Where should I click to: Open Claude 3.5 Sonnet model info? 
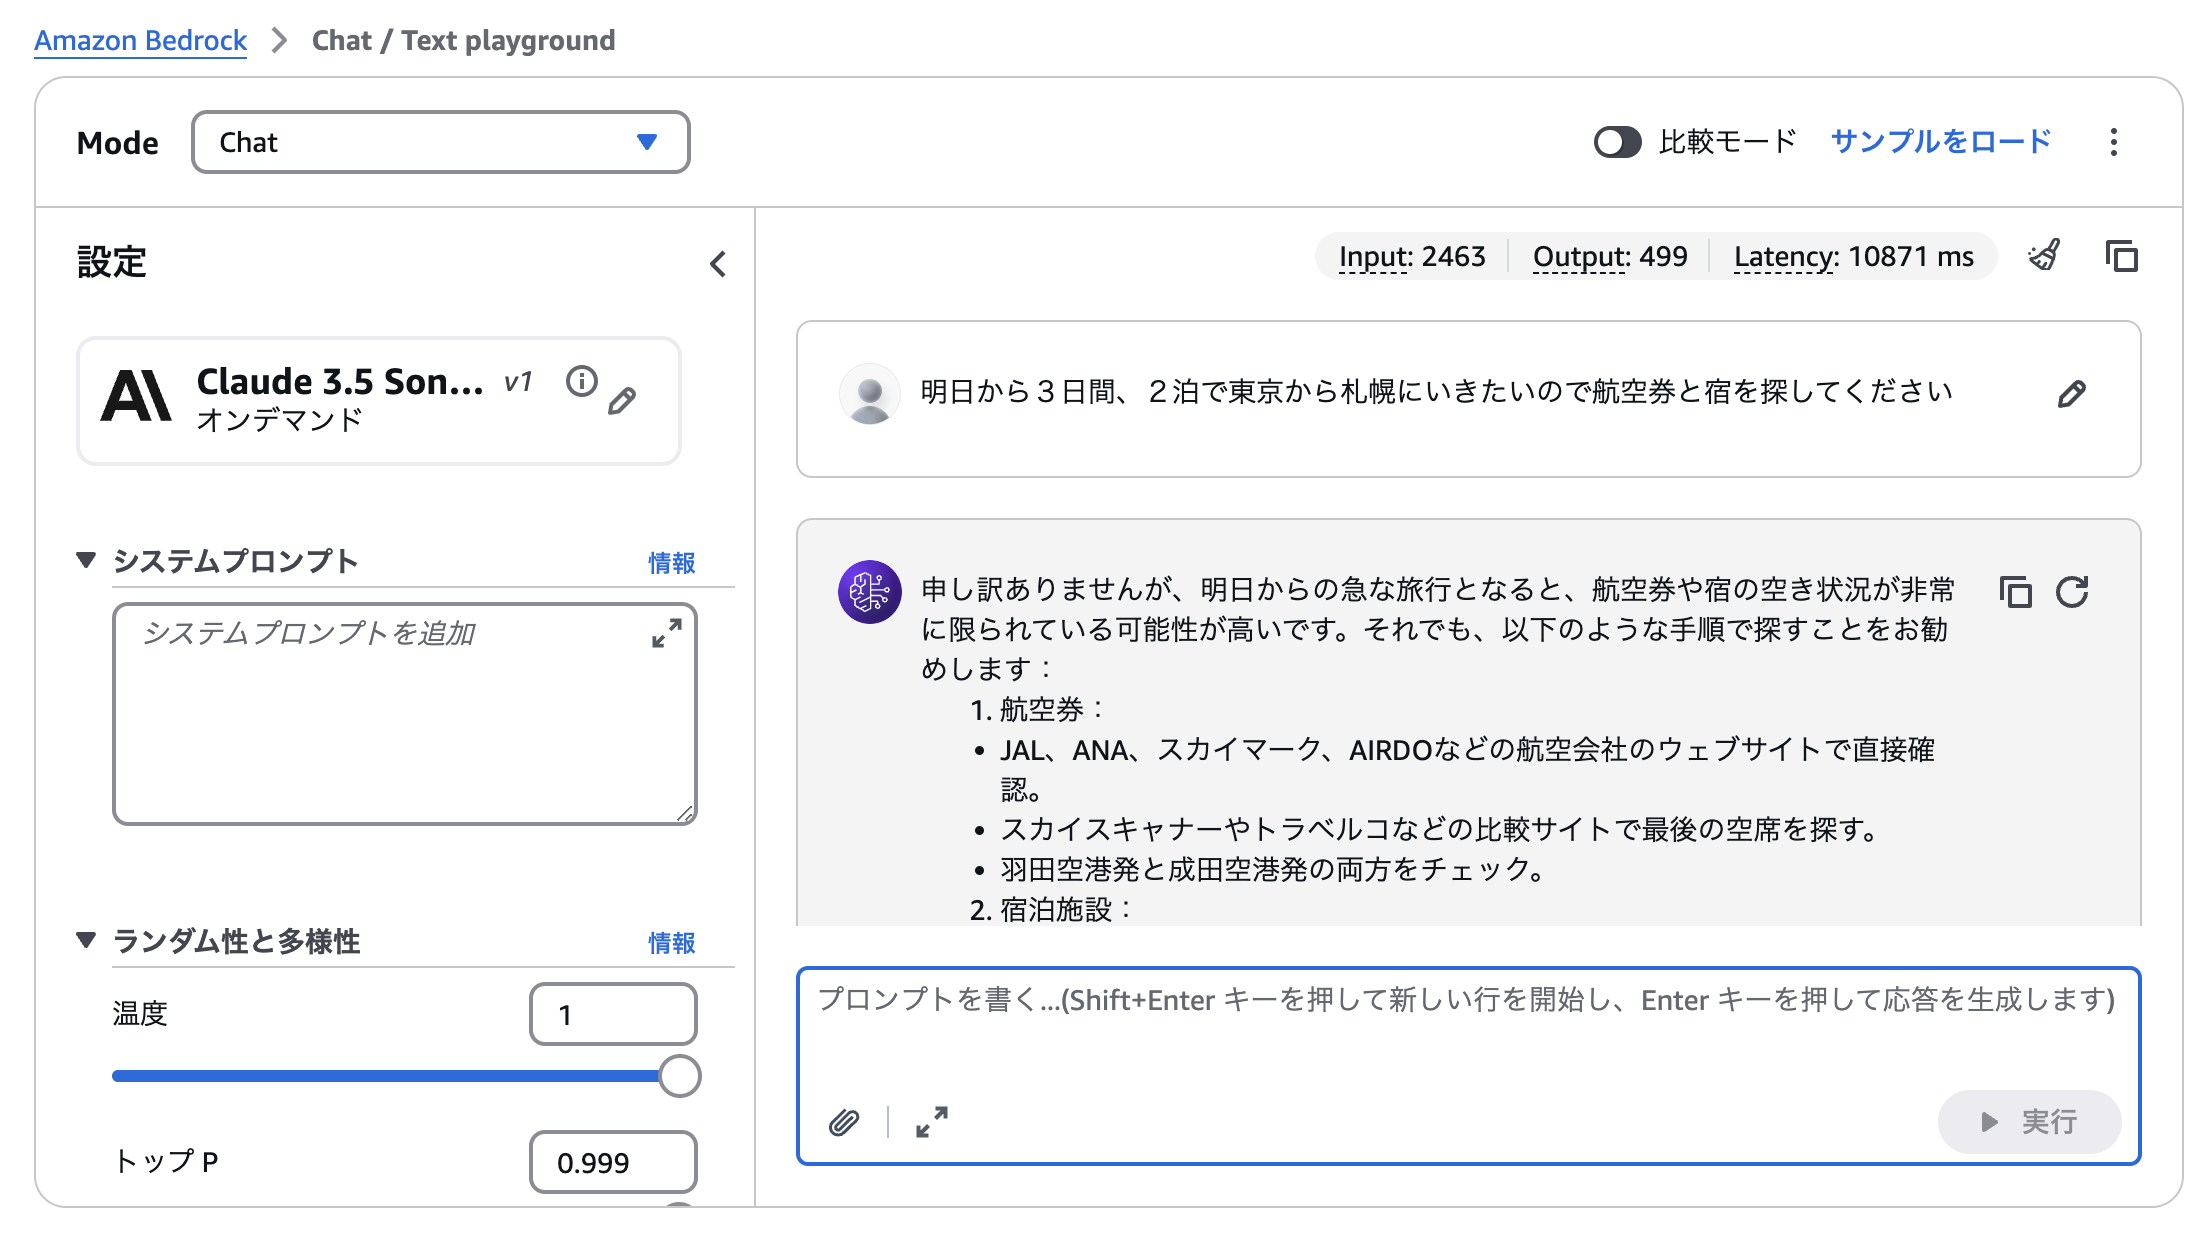tap(581, 381)
